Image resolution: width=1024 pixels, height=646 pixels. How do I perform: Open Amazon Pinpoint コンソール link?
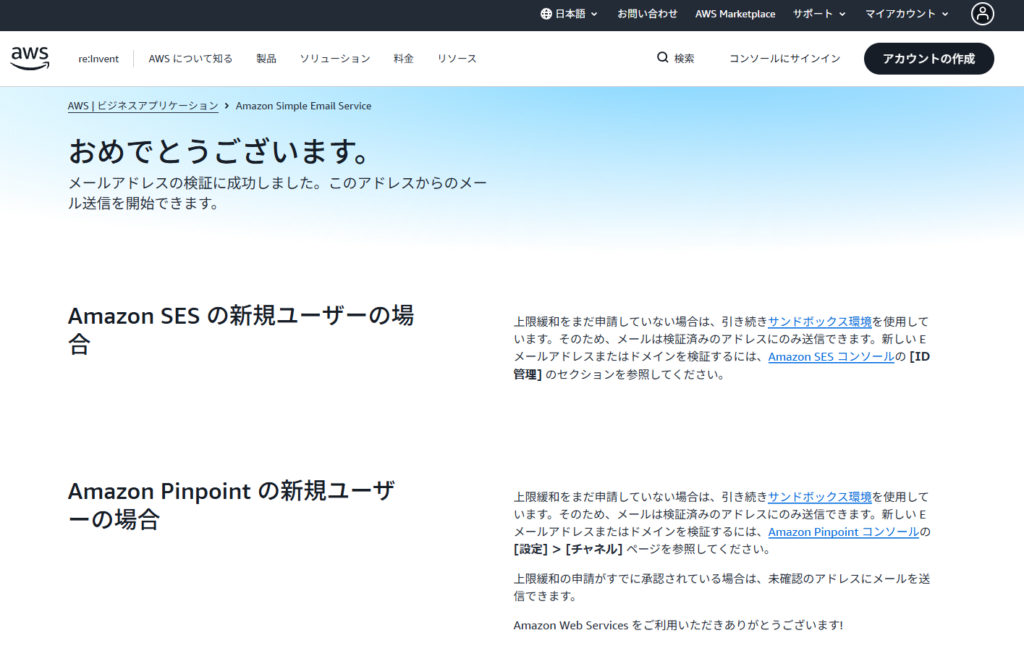coord(843,532)
